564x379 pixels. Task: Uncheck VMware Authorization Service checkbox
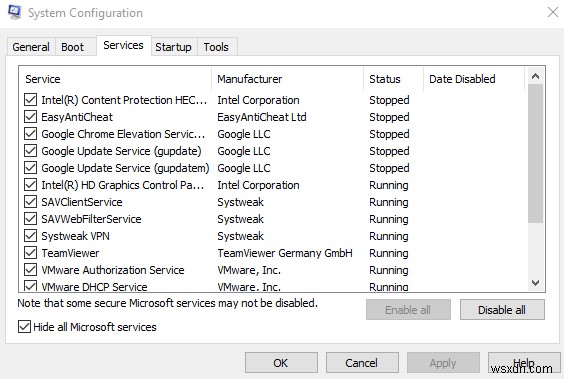pos(31,270)
